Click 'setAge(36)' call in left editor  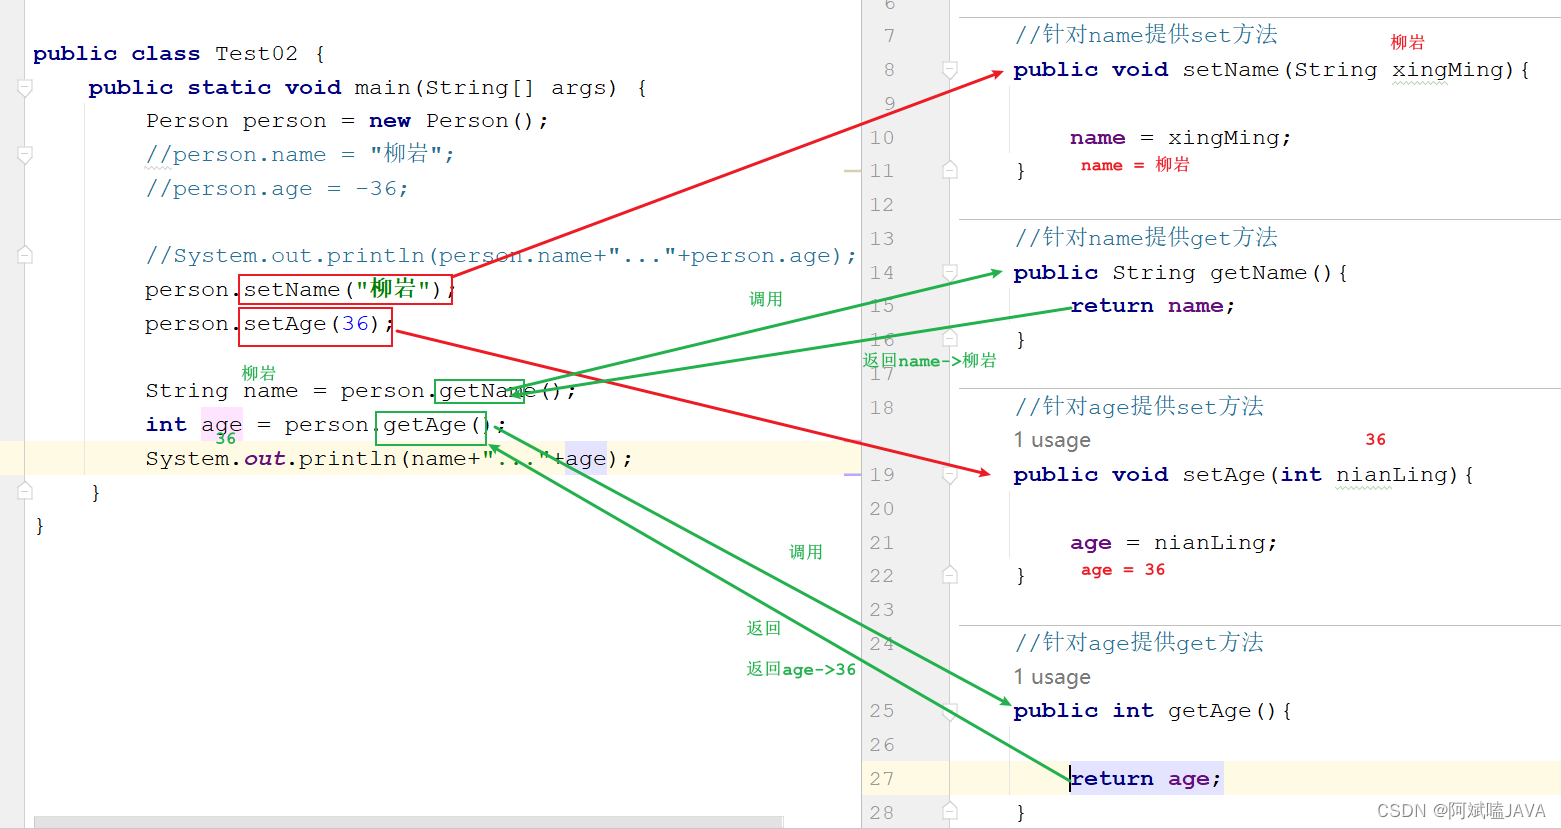coord(313,324)
